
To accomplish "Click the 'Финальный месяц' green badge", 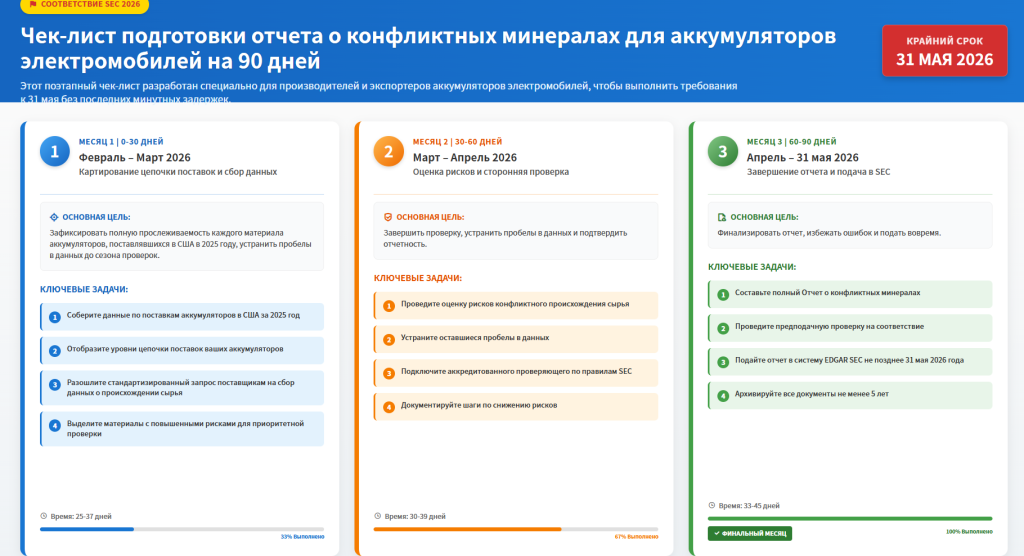I will pos(749,533).
